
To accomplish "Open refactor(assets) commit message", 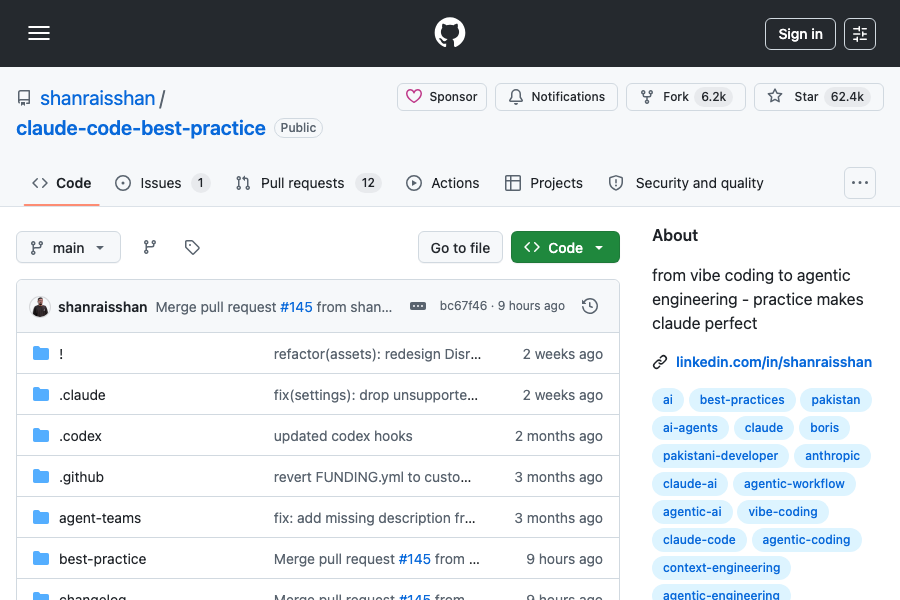I will click(x=377, y=354).
